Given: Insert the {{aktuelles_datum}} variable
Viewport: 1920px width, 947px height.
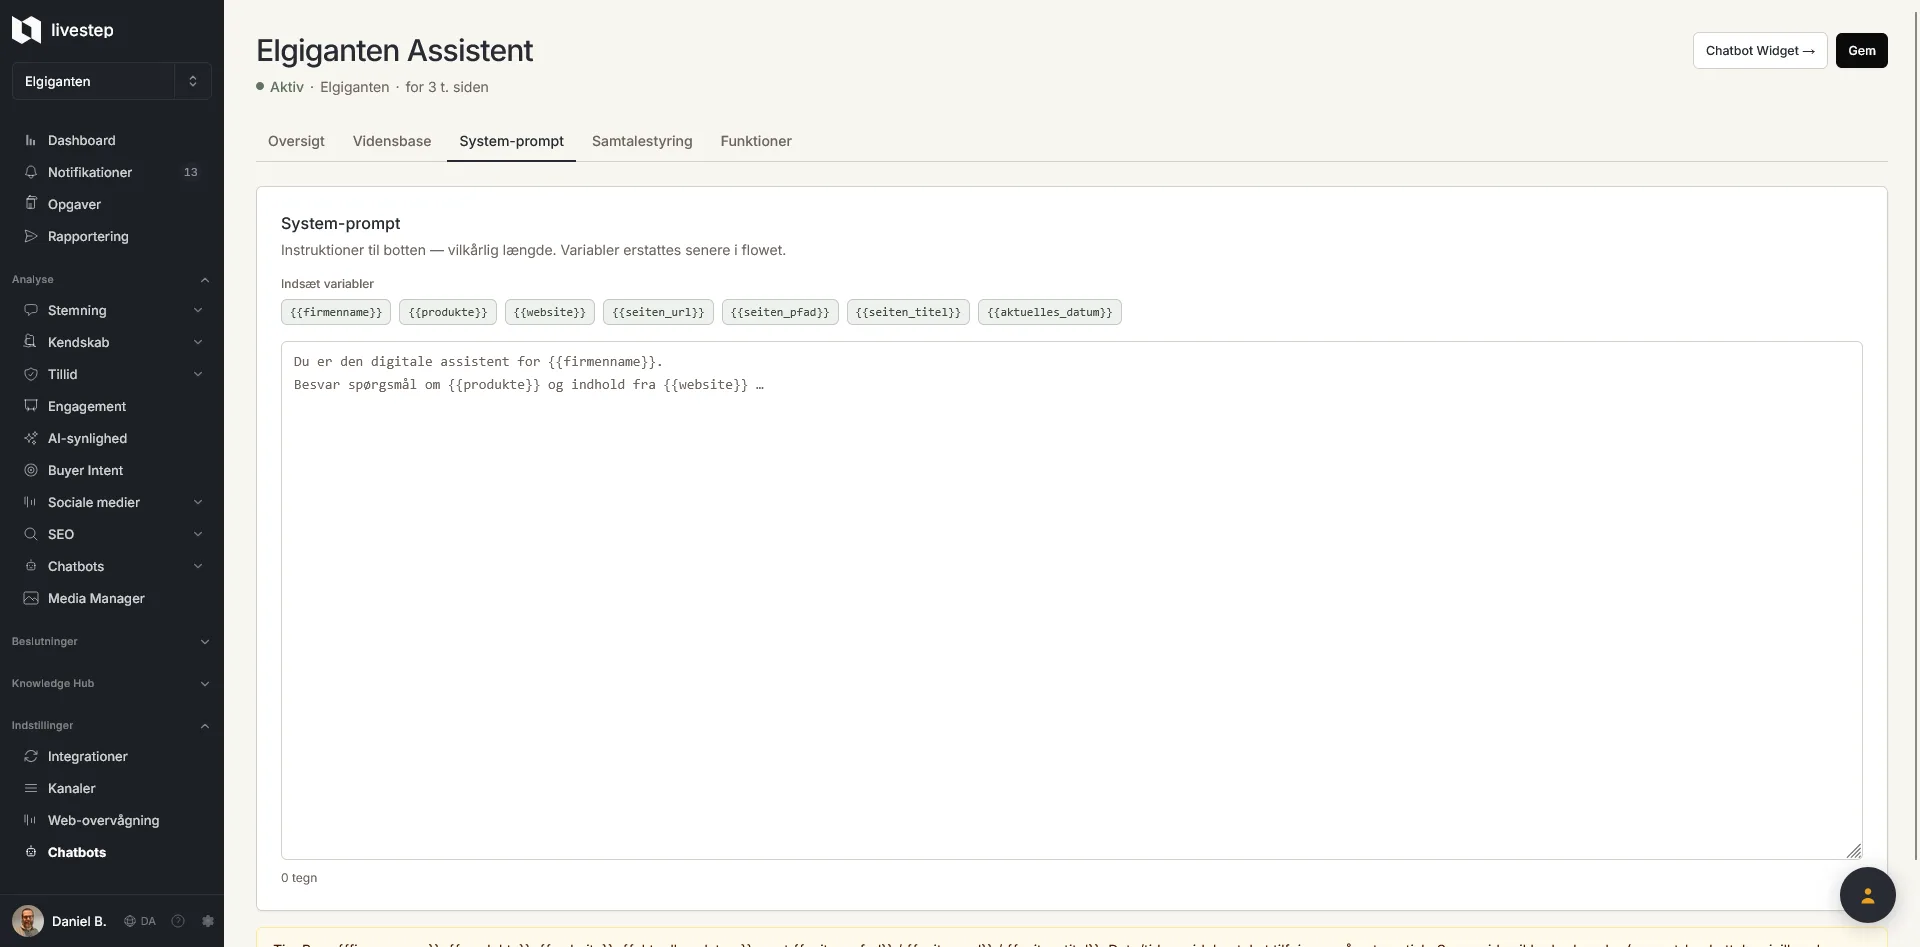Looking at the screenshot, I should [1050, 312].
